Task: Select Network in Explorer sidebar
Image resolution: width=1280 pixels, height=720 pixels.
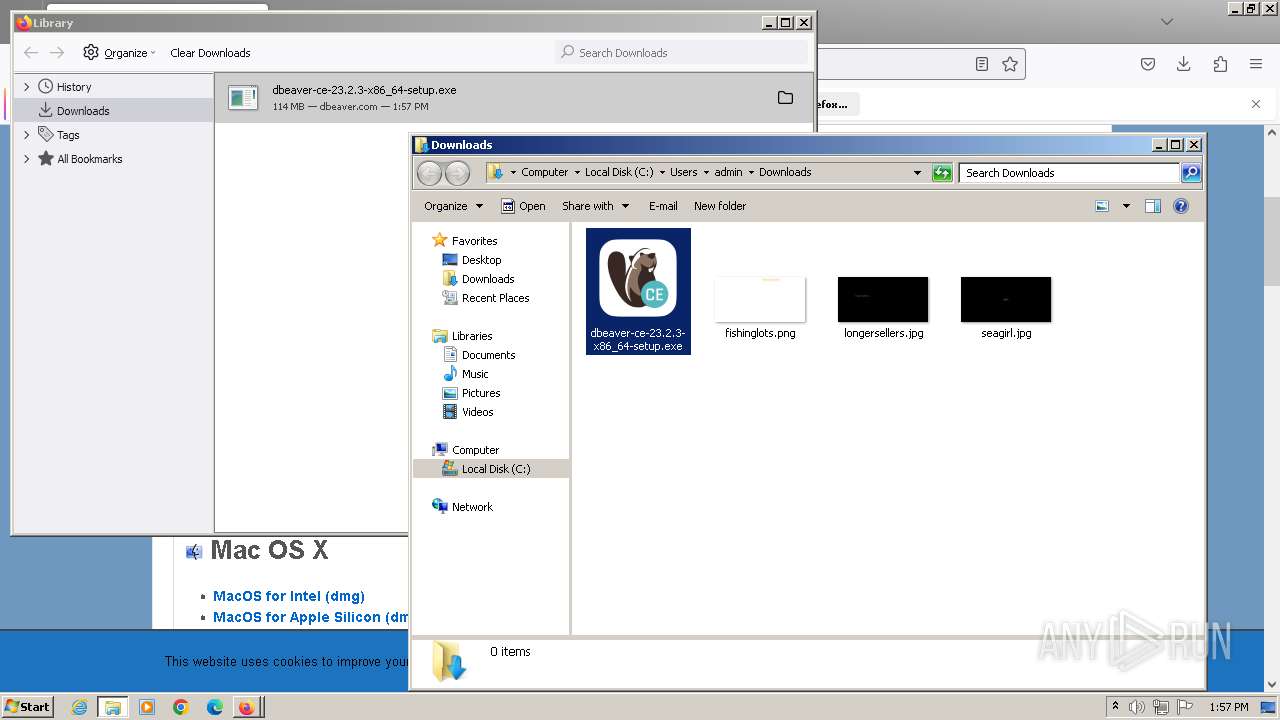Action: coord(472,507)
